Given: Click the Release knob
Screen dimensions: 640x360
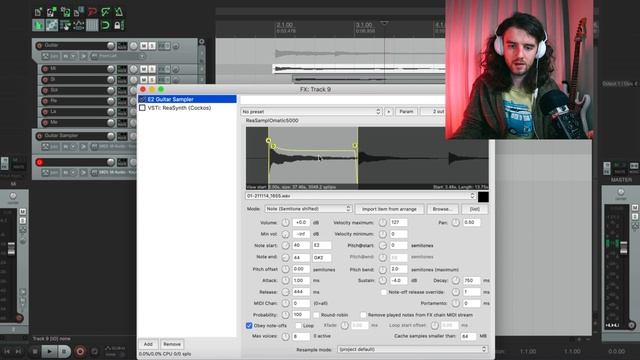Looking at the screenshot, I should (285, 292).
